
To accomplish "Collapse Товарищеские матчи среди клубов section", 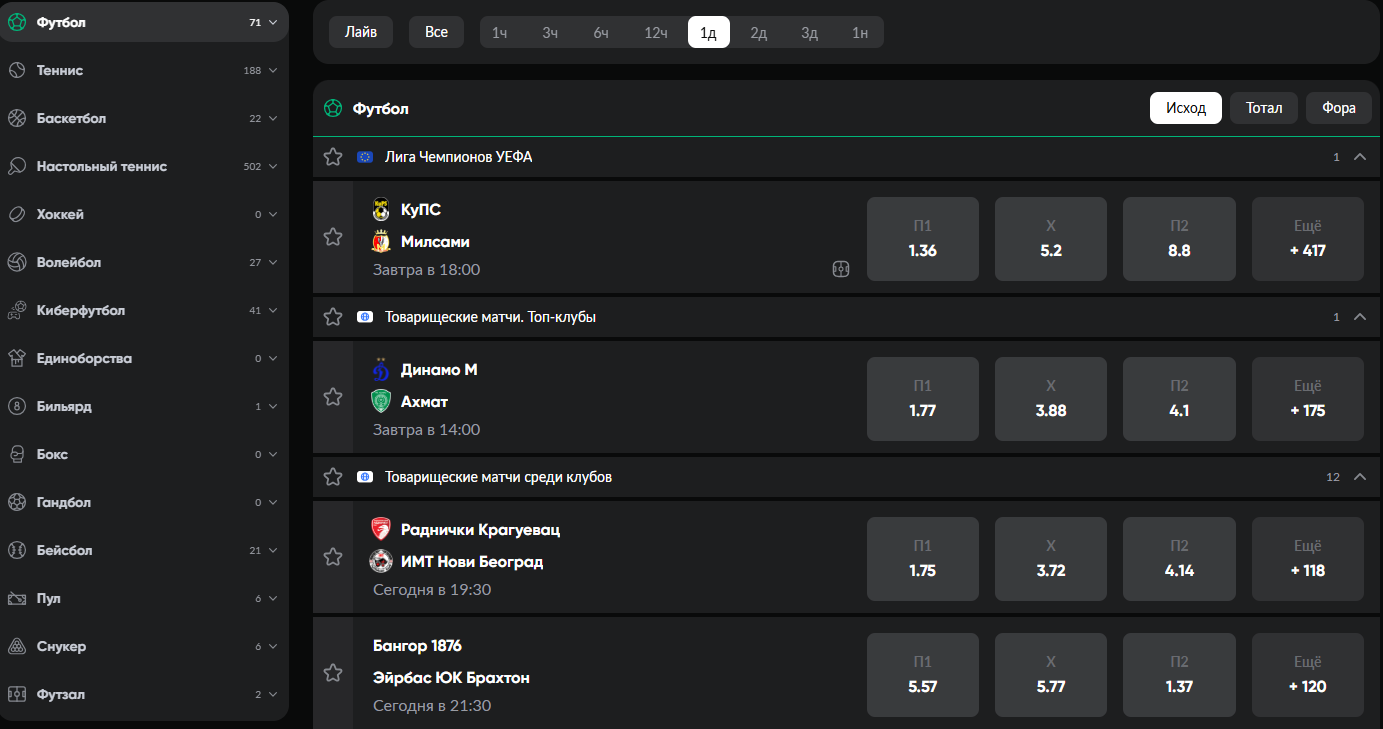I will coord(1359,477).
